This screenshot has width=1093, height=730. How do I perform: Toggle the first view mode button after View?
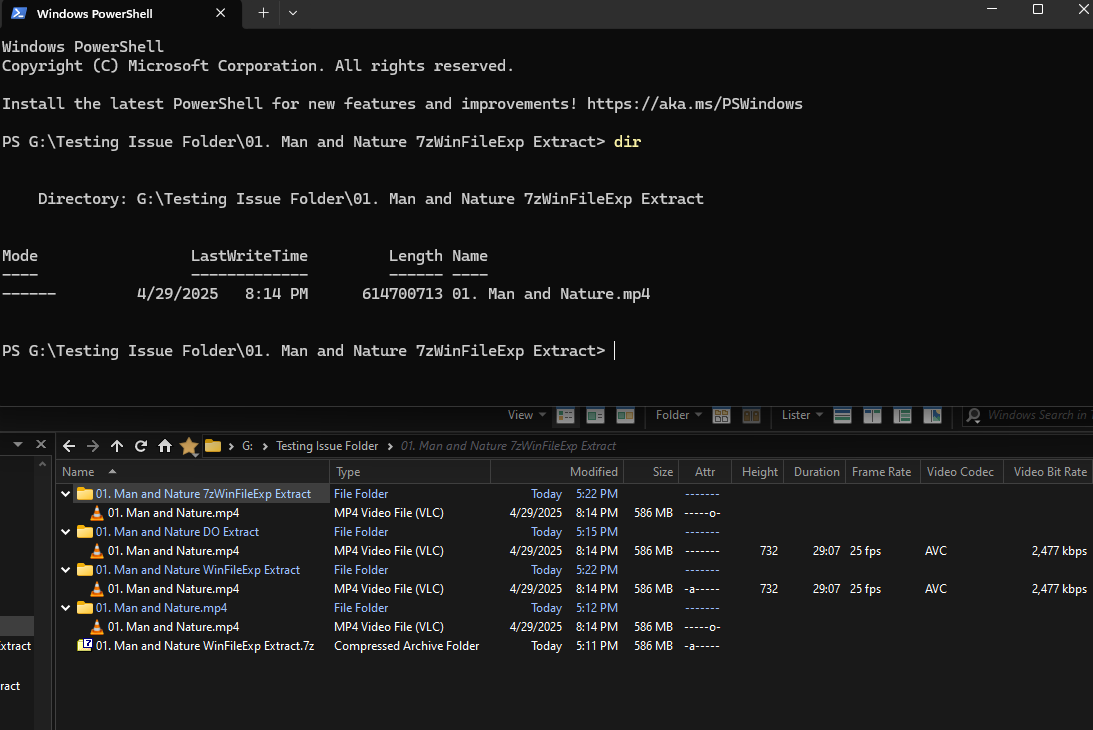566,415
